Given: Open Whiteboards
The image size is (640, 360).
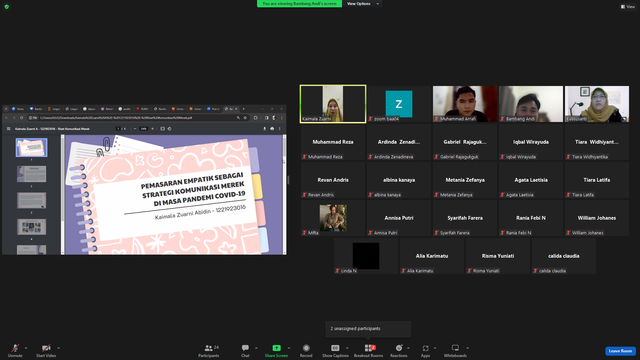Looking at the screenshot, I should (455, 350).
